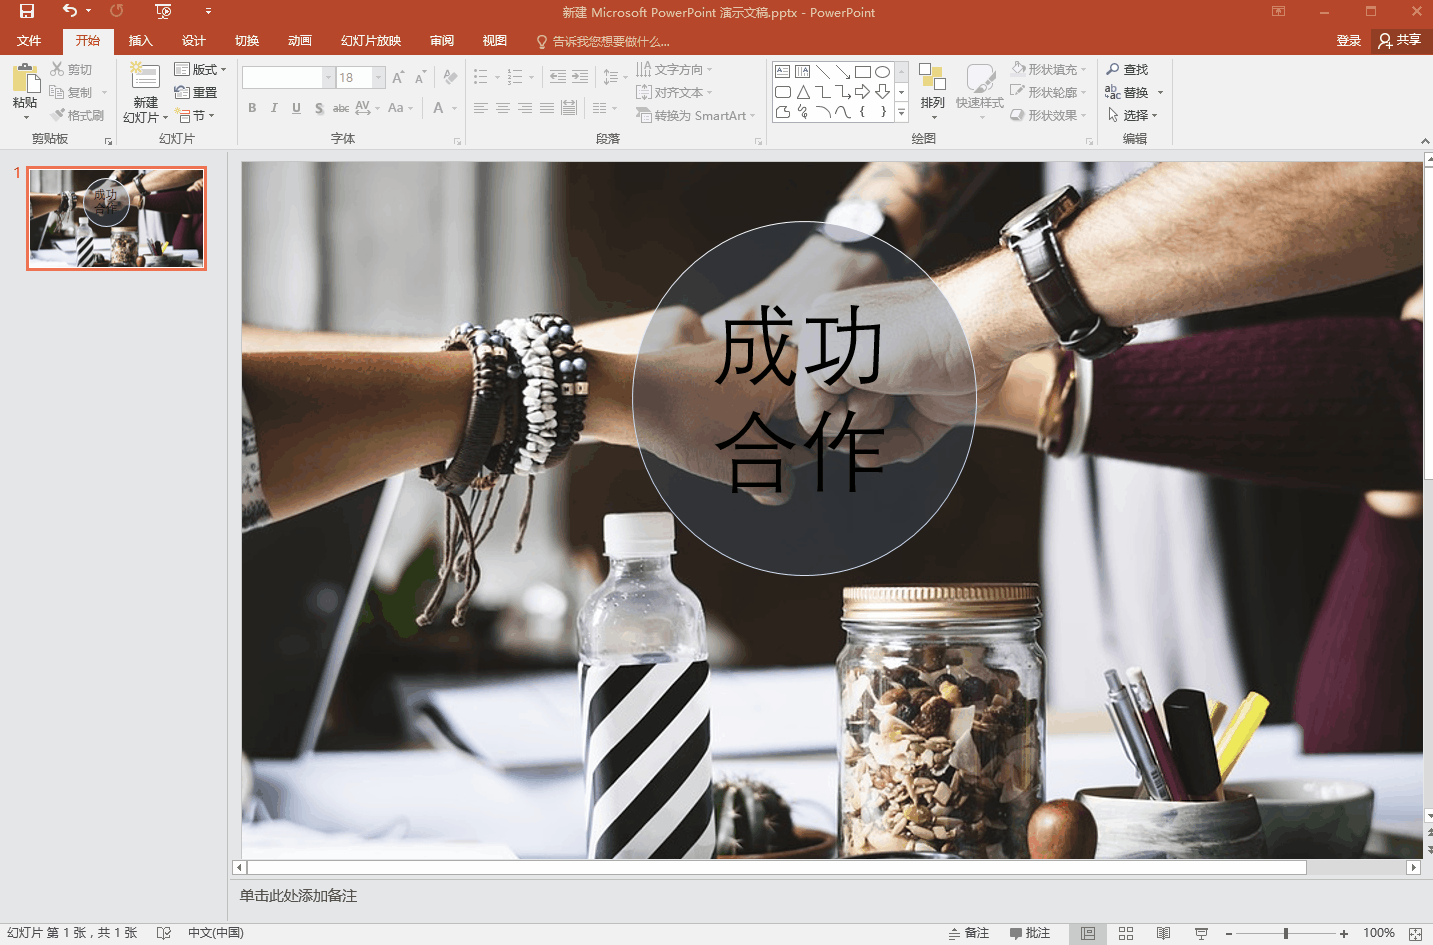Click the Arrange (排列) icon
The width and height of the screenshot is (1433, 945).
[x=932, y=77]
